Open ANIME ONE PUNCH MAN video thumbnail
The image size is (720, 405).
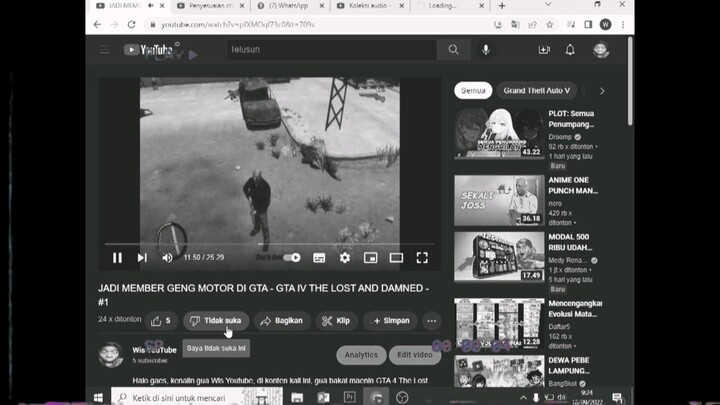pyautogui.click(x=499, y=200)
